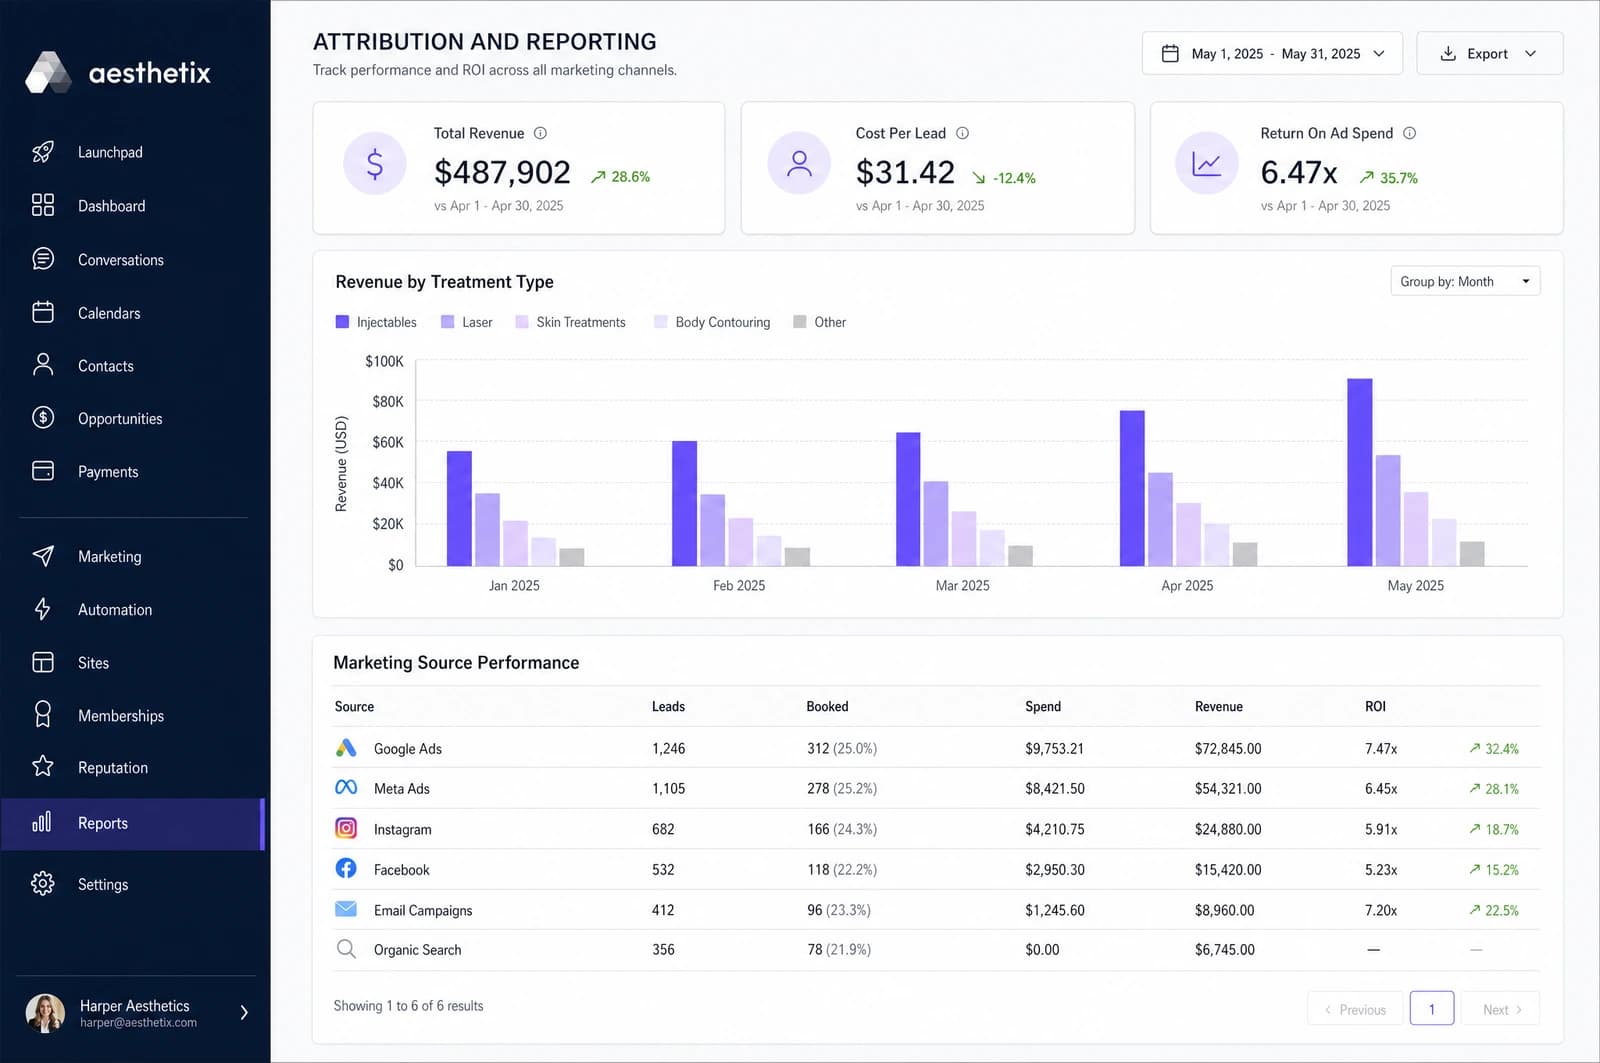Click Harper Aesthetics profile avatar
This screenshot has height=1063, width=1600.
[45, 1013]
